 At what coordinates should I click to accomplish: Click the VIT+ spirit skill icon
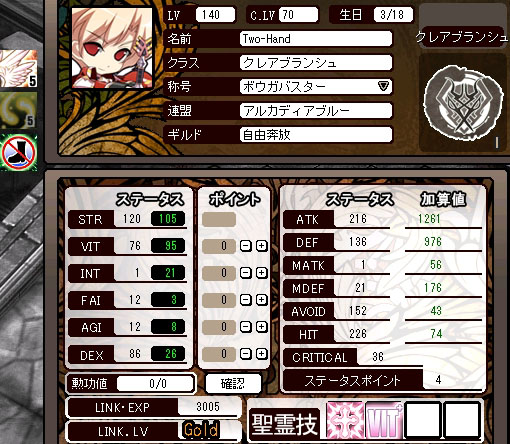pos(384,420)
